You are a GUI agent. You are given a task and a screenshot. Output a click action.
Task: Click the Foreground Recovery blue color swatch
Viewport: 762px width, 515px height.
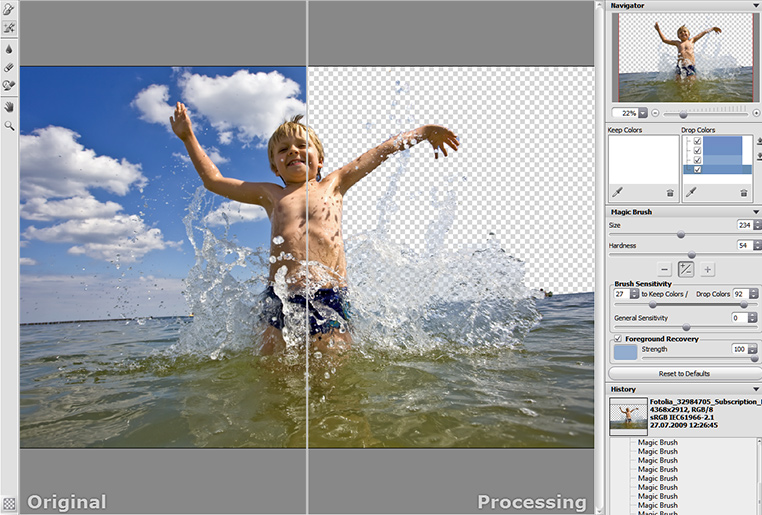(625, 352)
